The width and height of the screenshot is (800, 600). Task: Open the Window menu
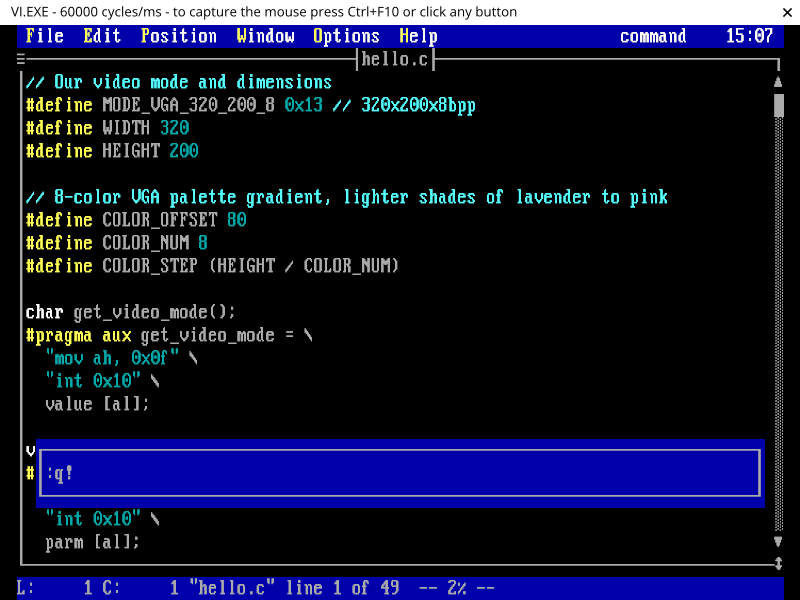coord(265,36)
